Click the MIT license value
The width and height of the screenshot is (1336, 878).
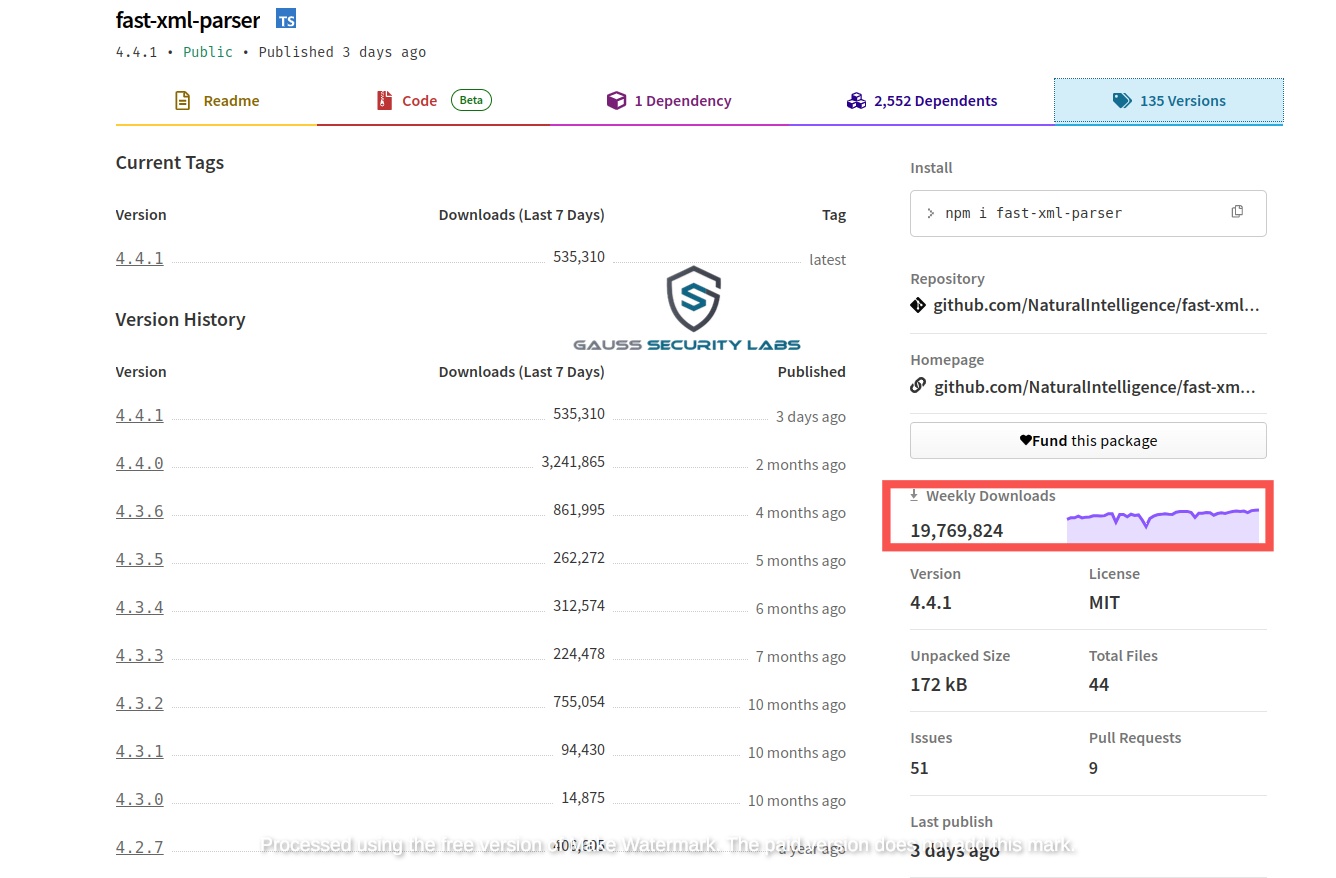pos(1104,603)
